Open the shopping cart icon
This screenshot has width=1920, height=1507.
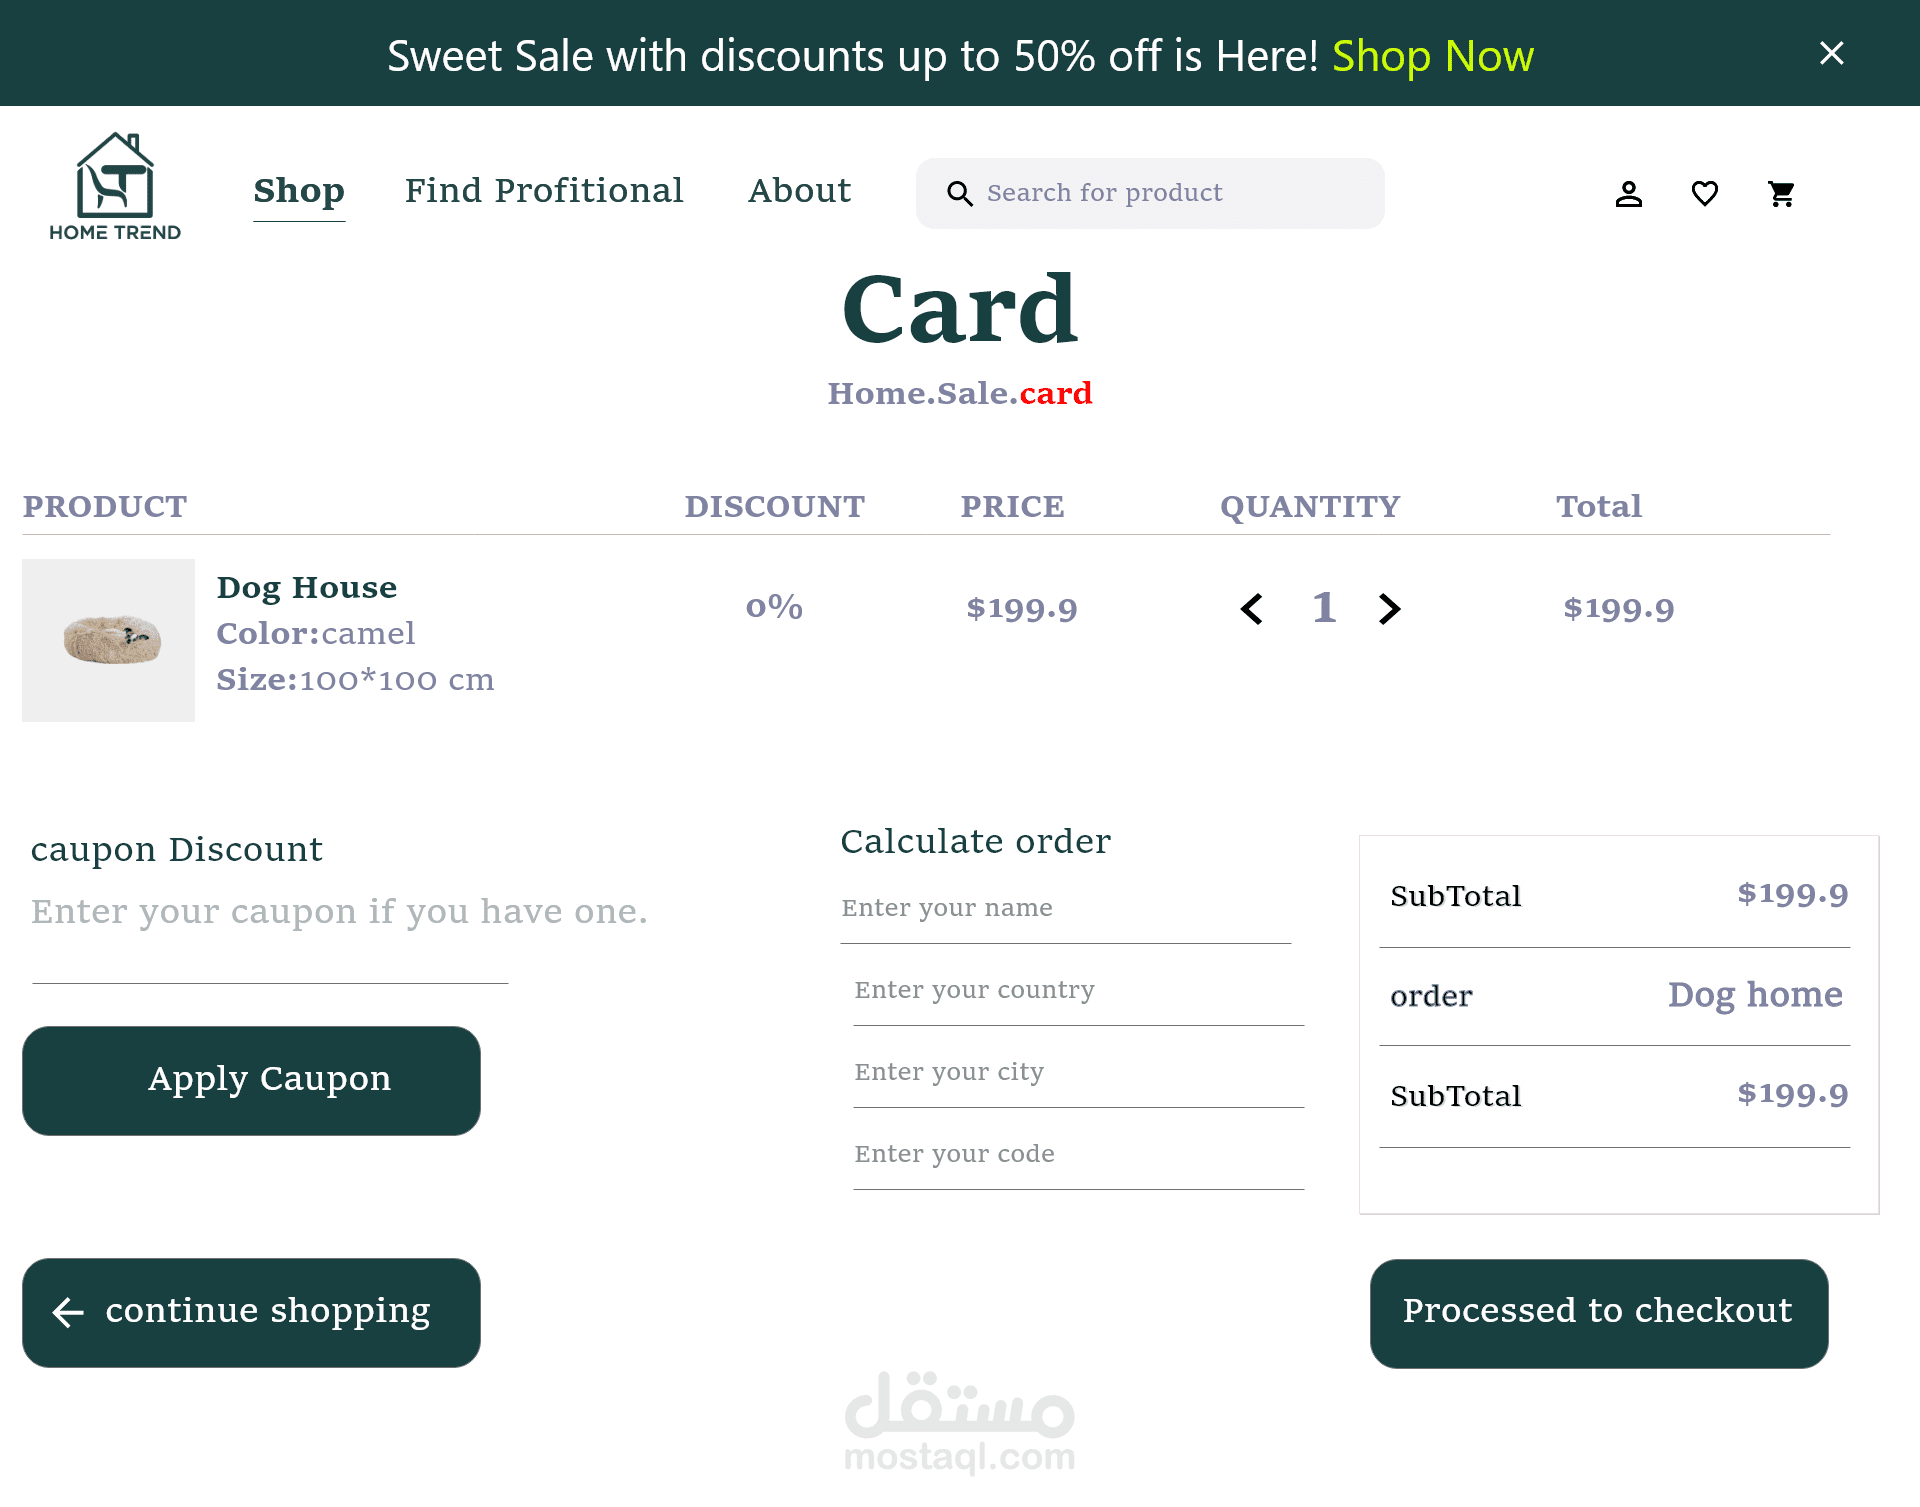coord(1781,193)
